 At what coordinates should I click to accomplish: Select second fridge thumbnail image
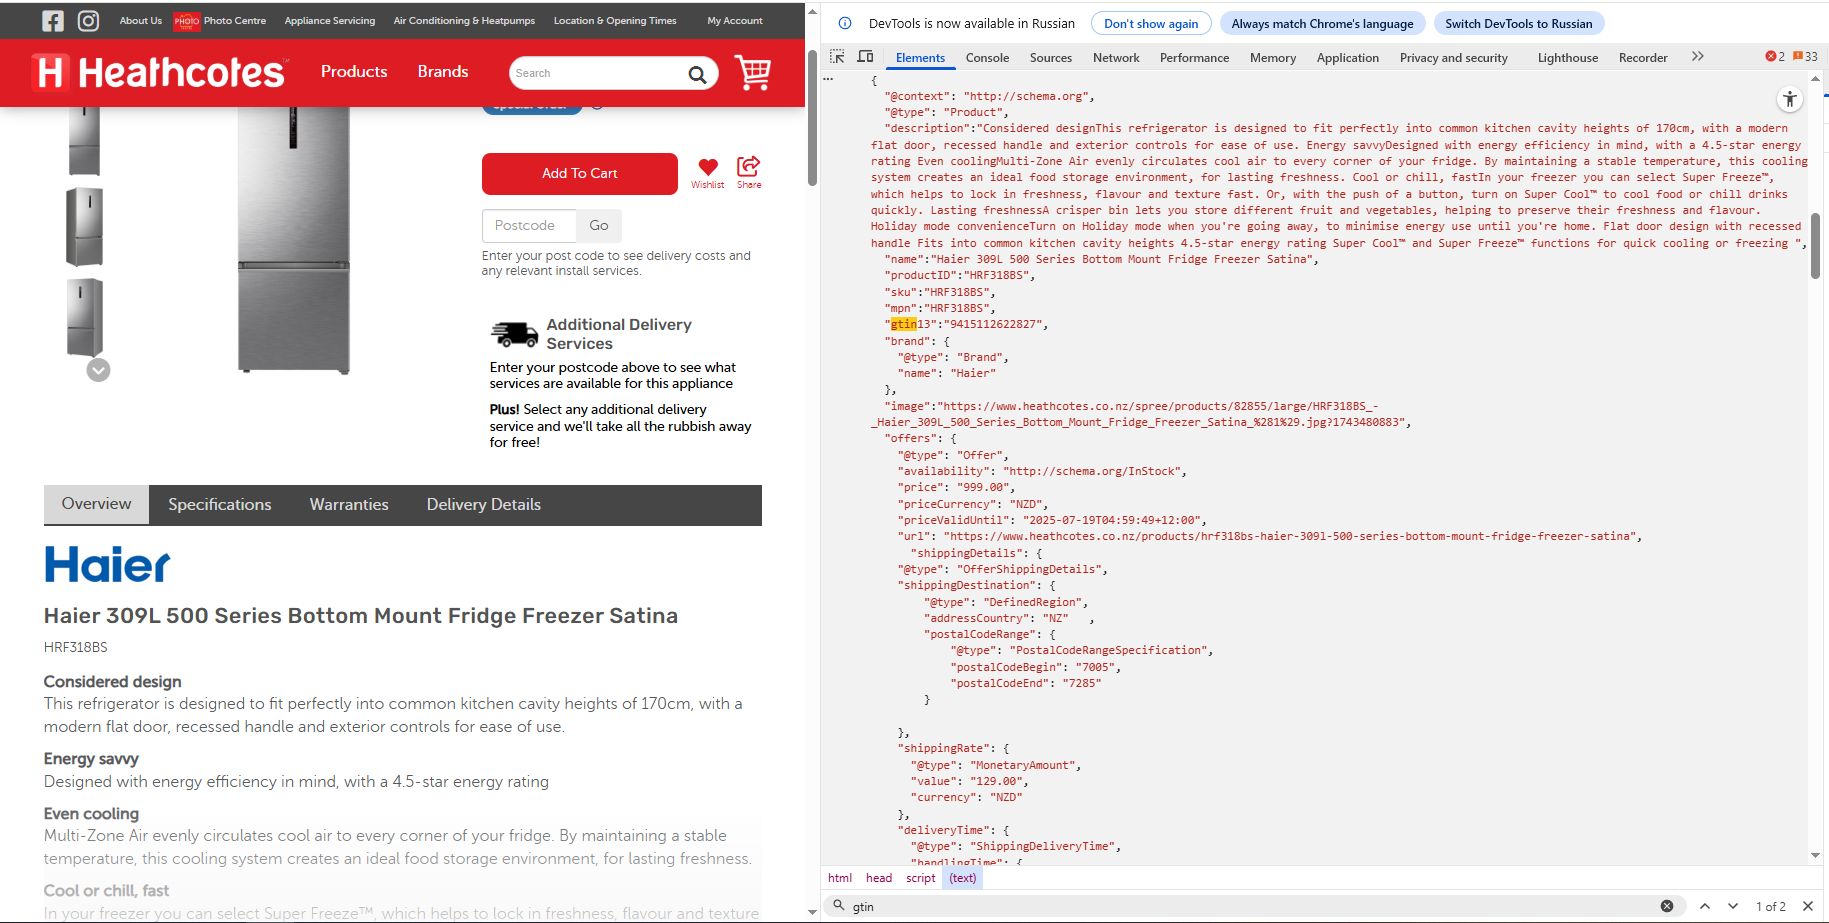pos(85,227)
